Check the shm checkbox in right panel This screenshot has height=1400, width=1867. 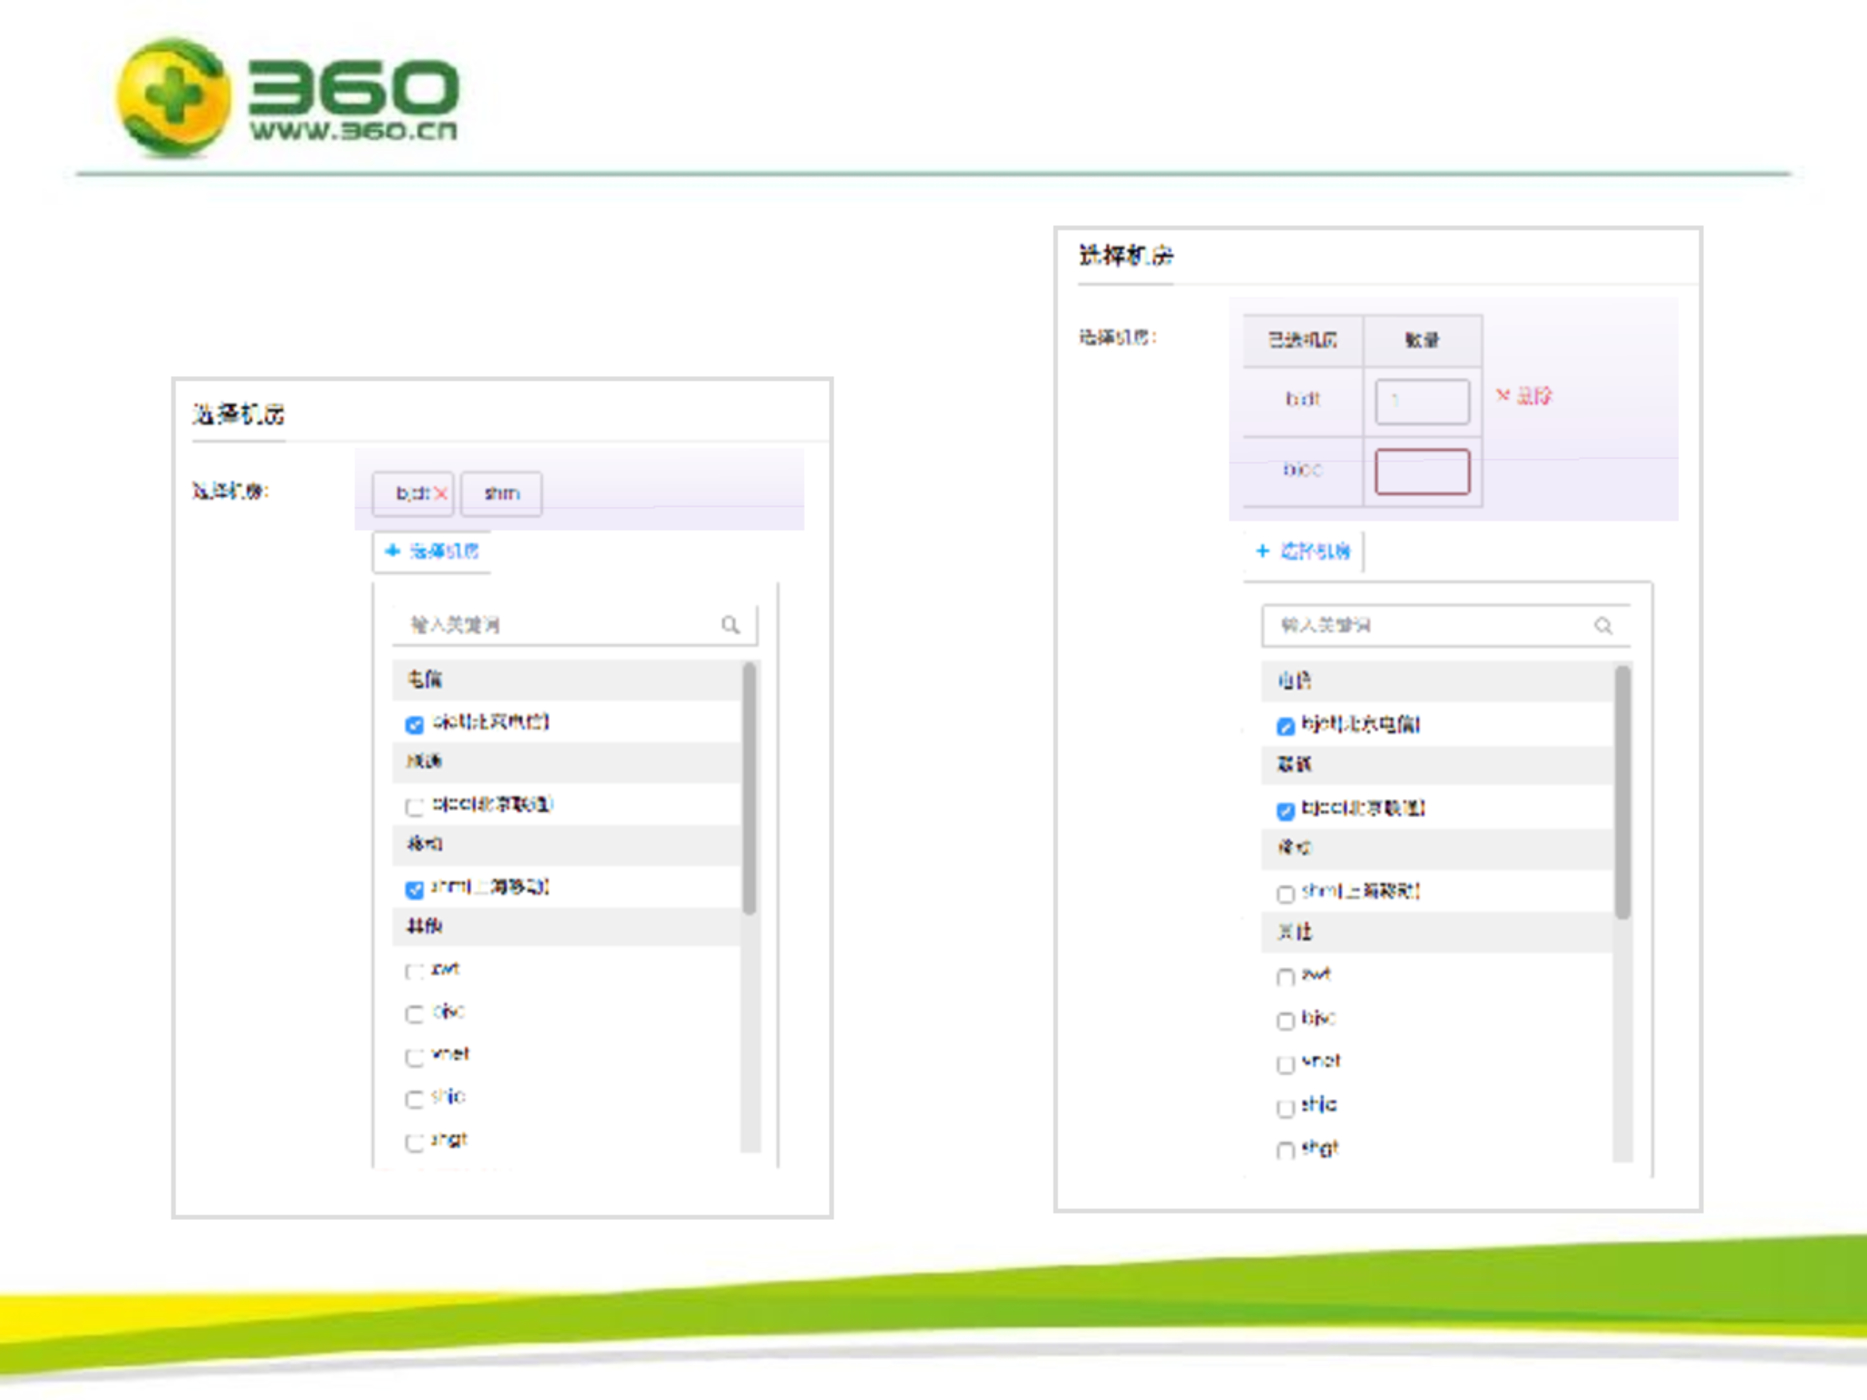[1286, 893]
